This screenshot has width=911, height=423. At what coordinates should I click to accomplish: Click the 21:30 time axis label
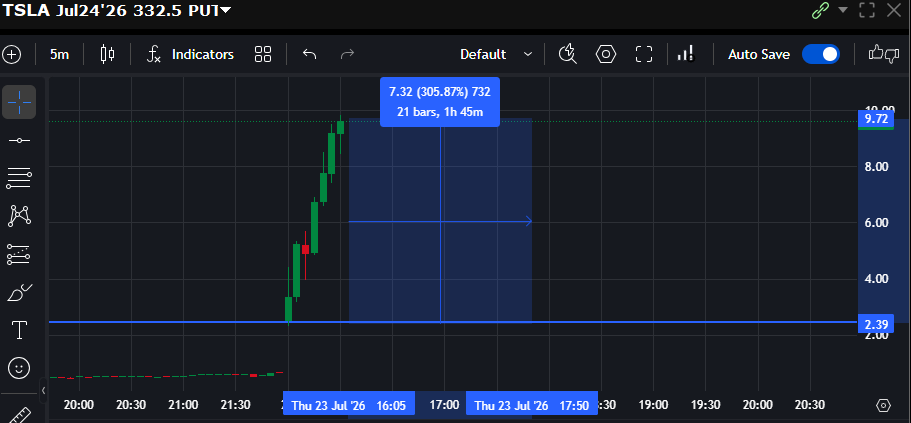pyautogui.click(x=235, y=405)
